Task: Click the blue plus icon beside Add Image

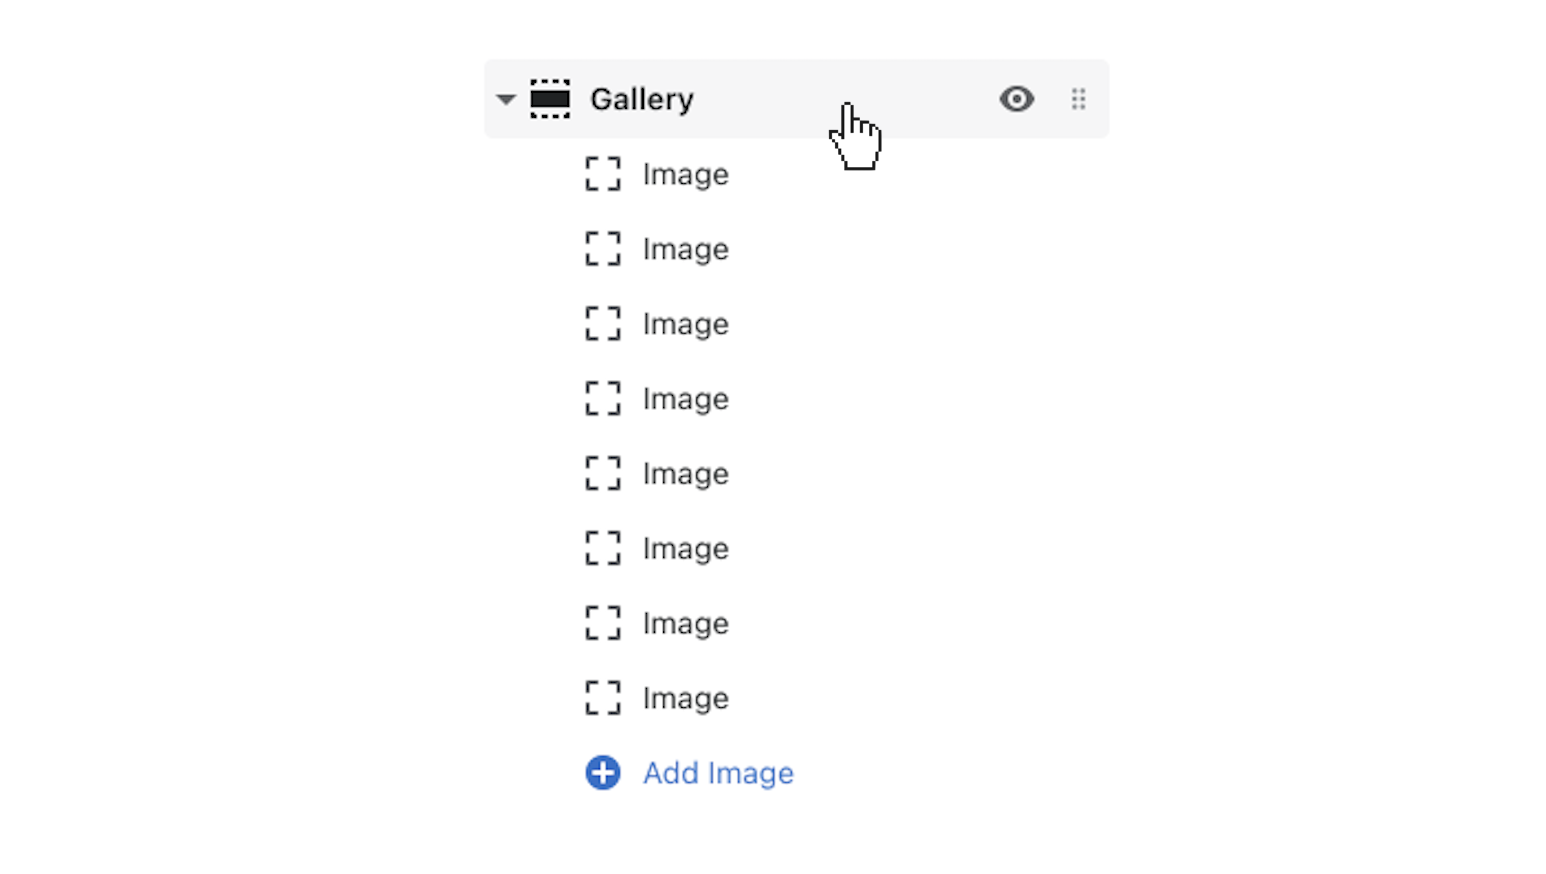Action: (x=602, y=772)
